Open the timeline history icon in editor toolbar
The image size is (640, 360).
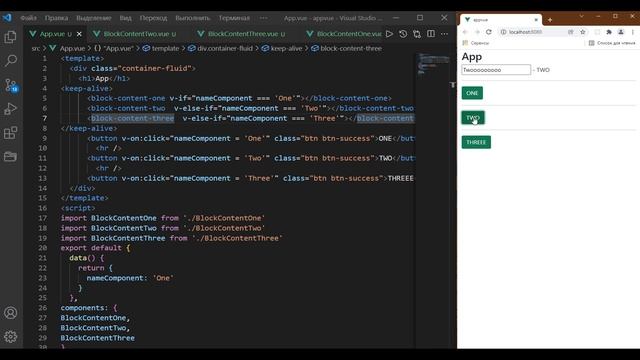pyautogui.click(x=403, y=34)
